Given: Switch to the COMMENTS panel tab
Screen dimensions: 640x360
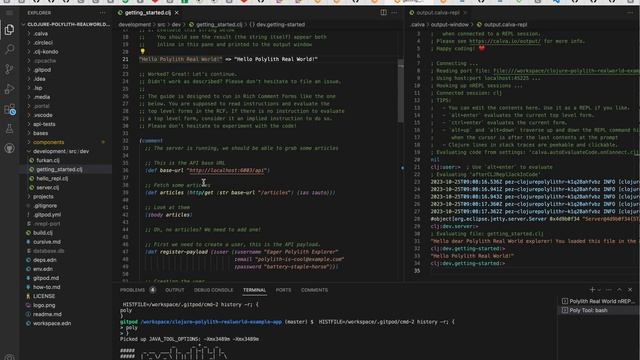Looking at the screenshot, I should pos(314,290).
